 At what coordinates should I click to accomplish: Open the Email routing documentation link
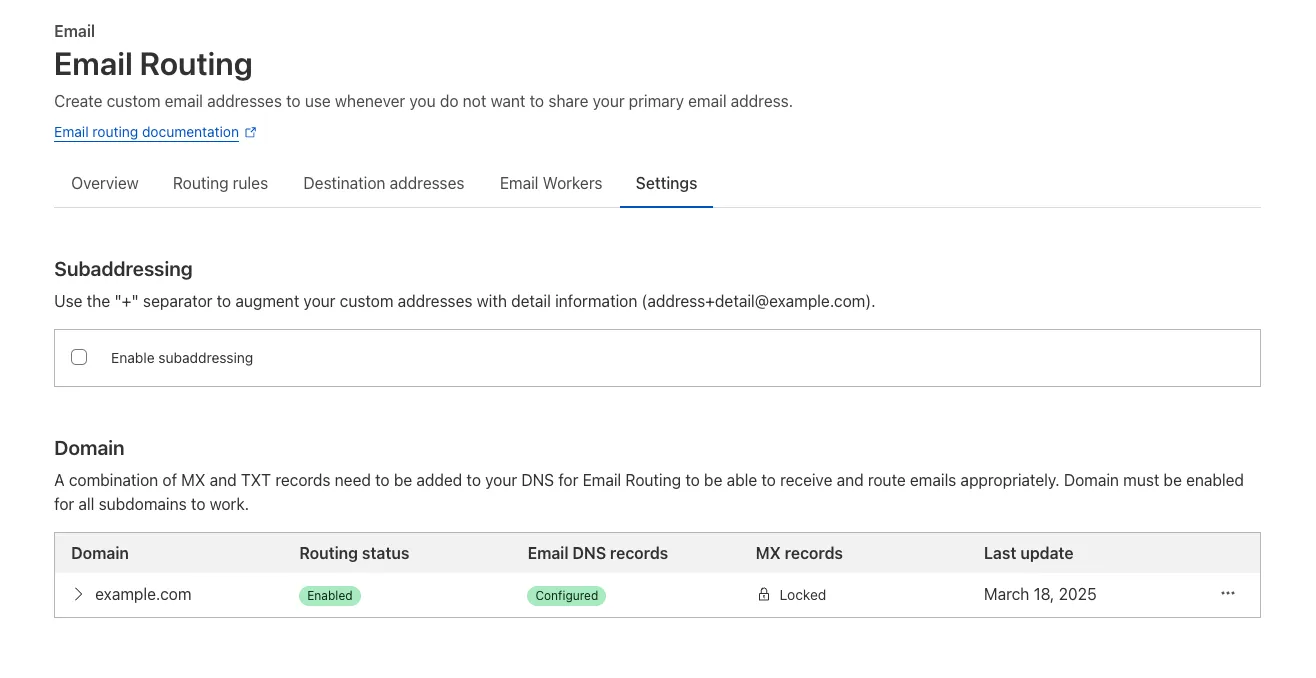[145, 132]
